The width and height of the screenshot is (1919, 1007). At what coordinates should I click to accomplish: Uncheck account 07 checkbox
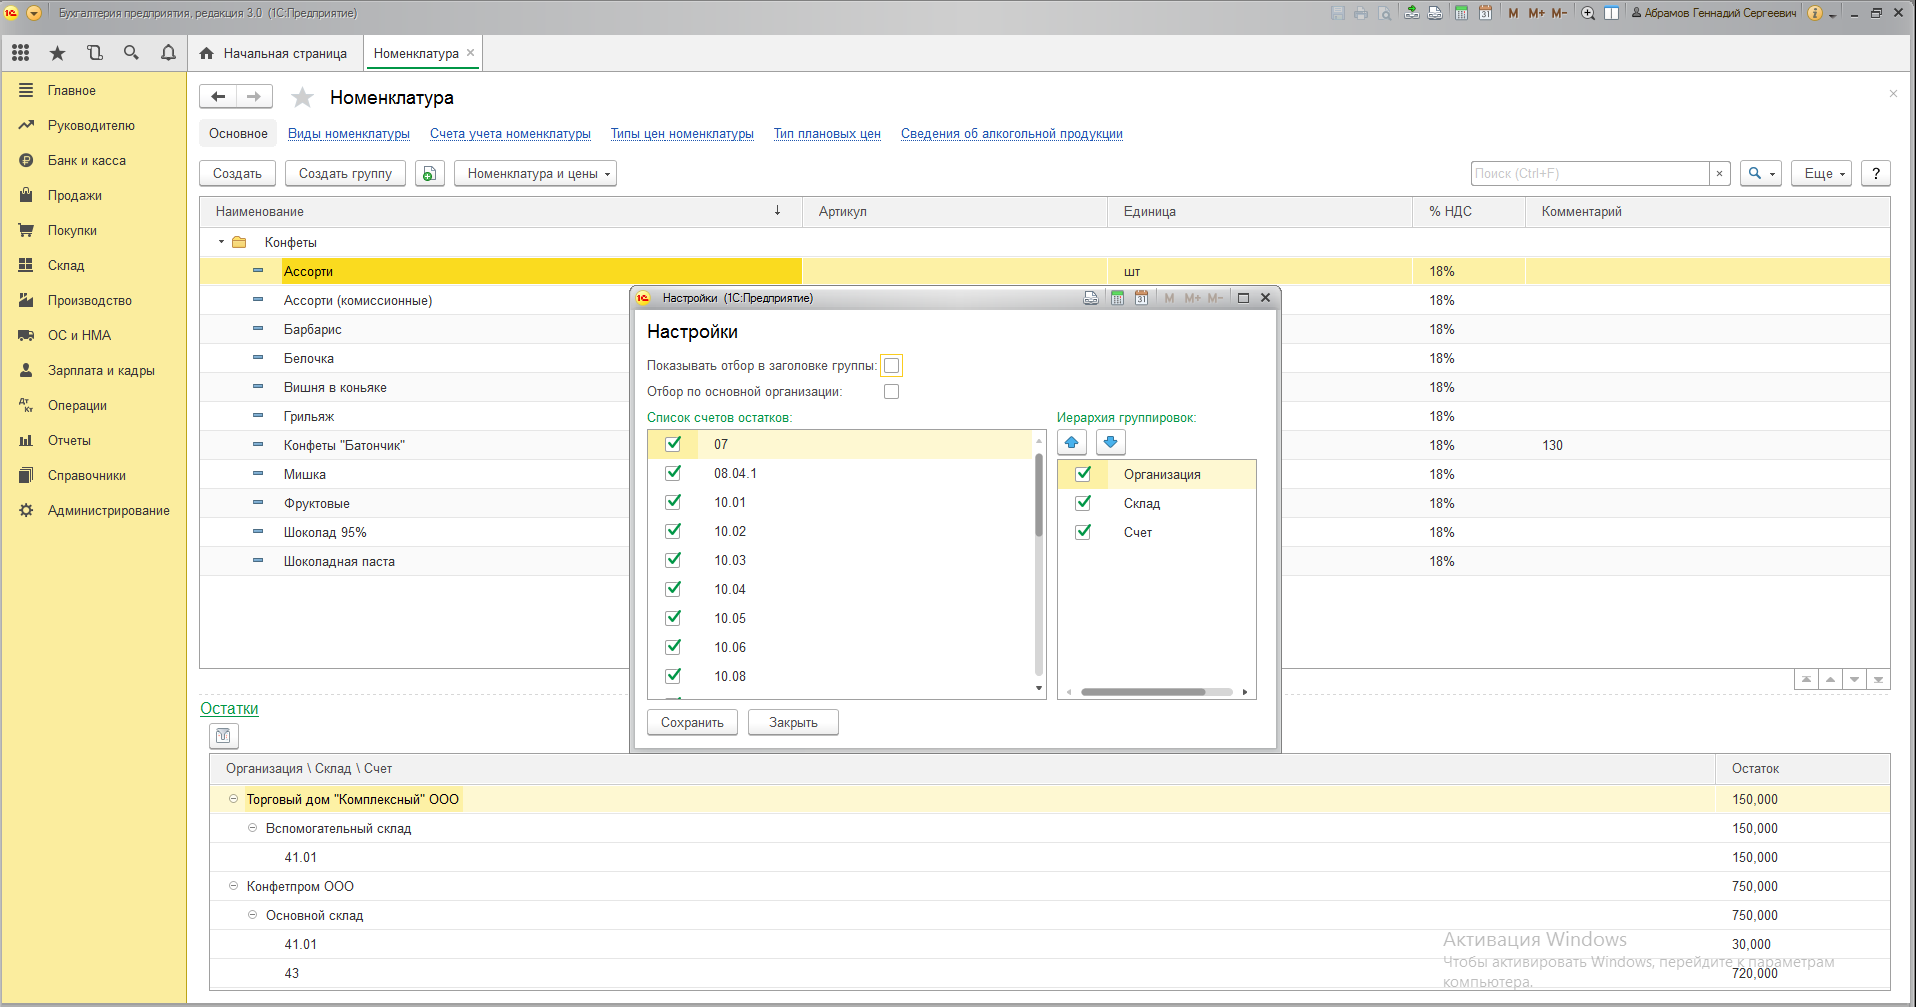click(x=673, y=444)
